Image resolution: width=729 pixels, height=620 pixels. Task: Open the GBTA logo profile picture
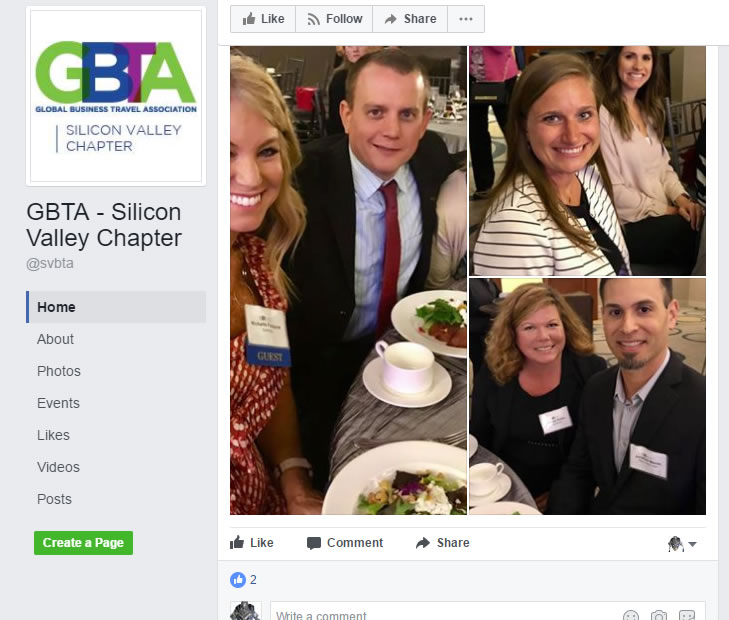click(116, 96)
